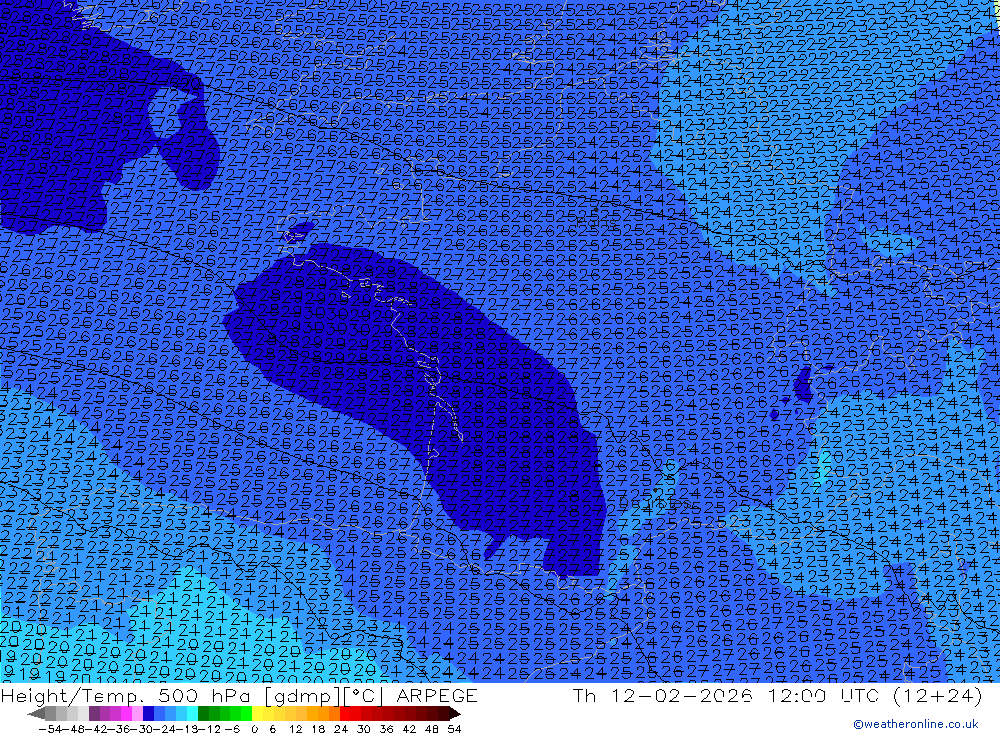Screen dimensions: 1000x733
Task: Select the light pink swatch in legend
Action: point(137,713)
